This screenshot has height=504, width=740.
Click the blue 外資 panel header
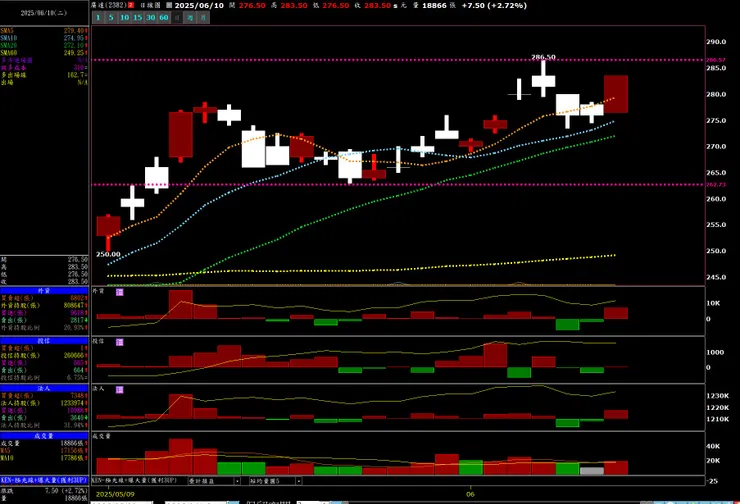point(44,291)
